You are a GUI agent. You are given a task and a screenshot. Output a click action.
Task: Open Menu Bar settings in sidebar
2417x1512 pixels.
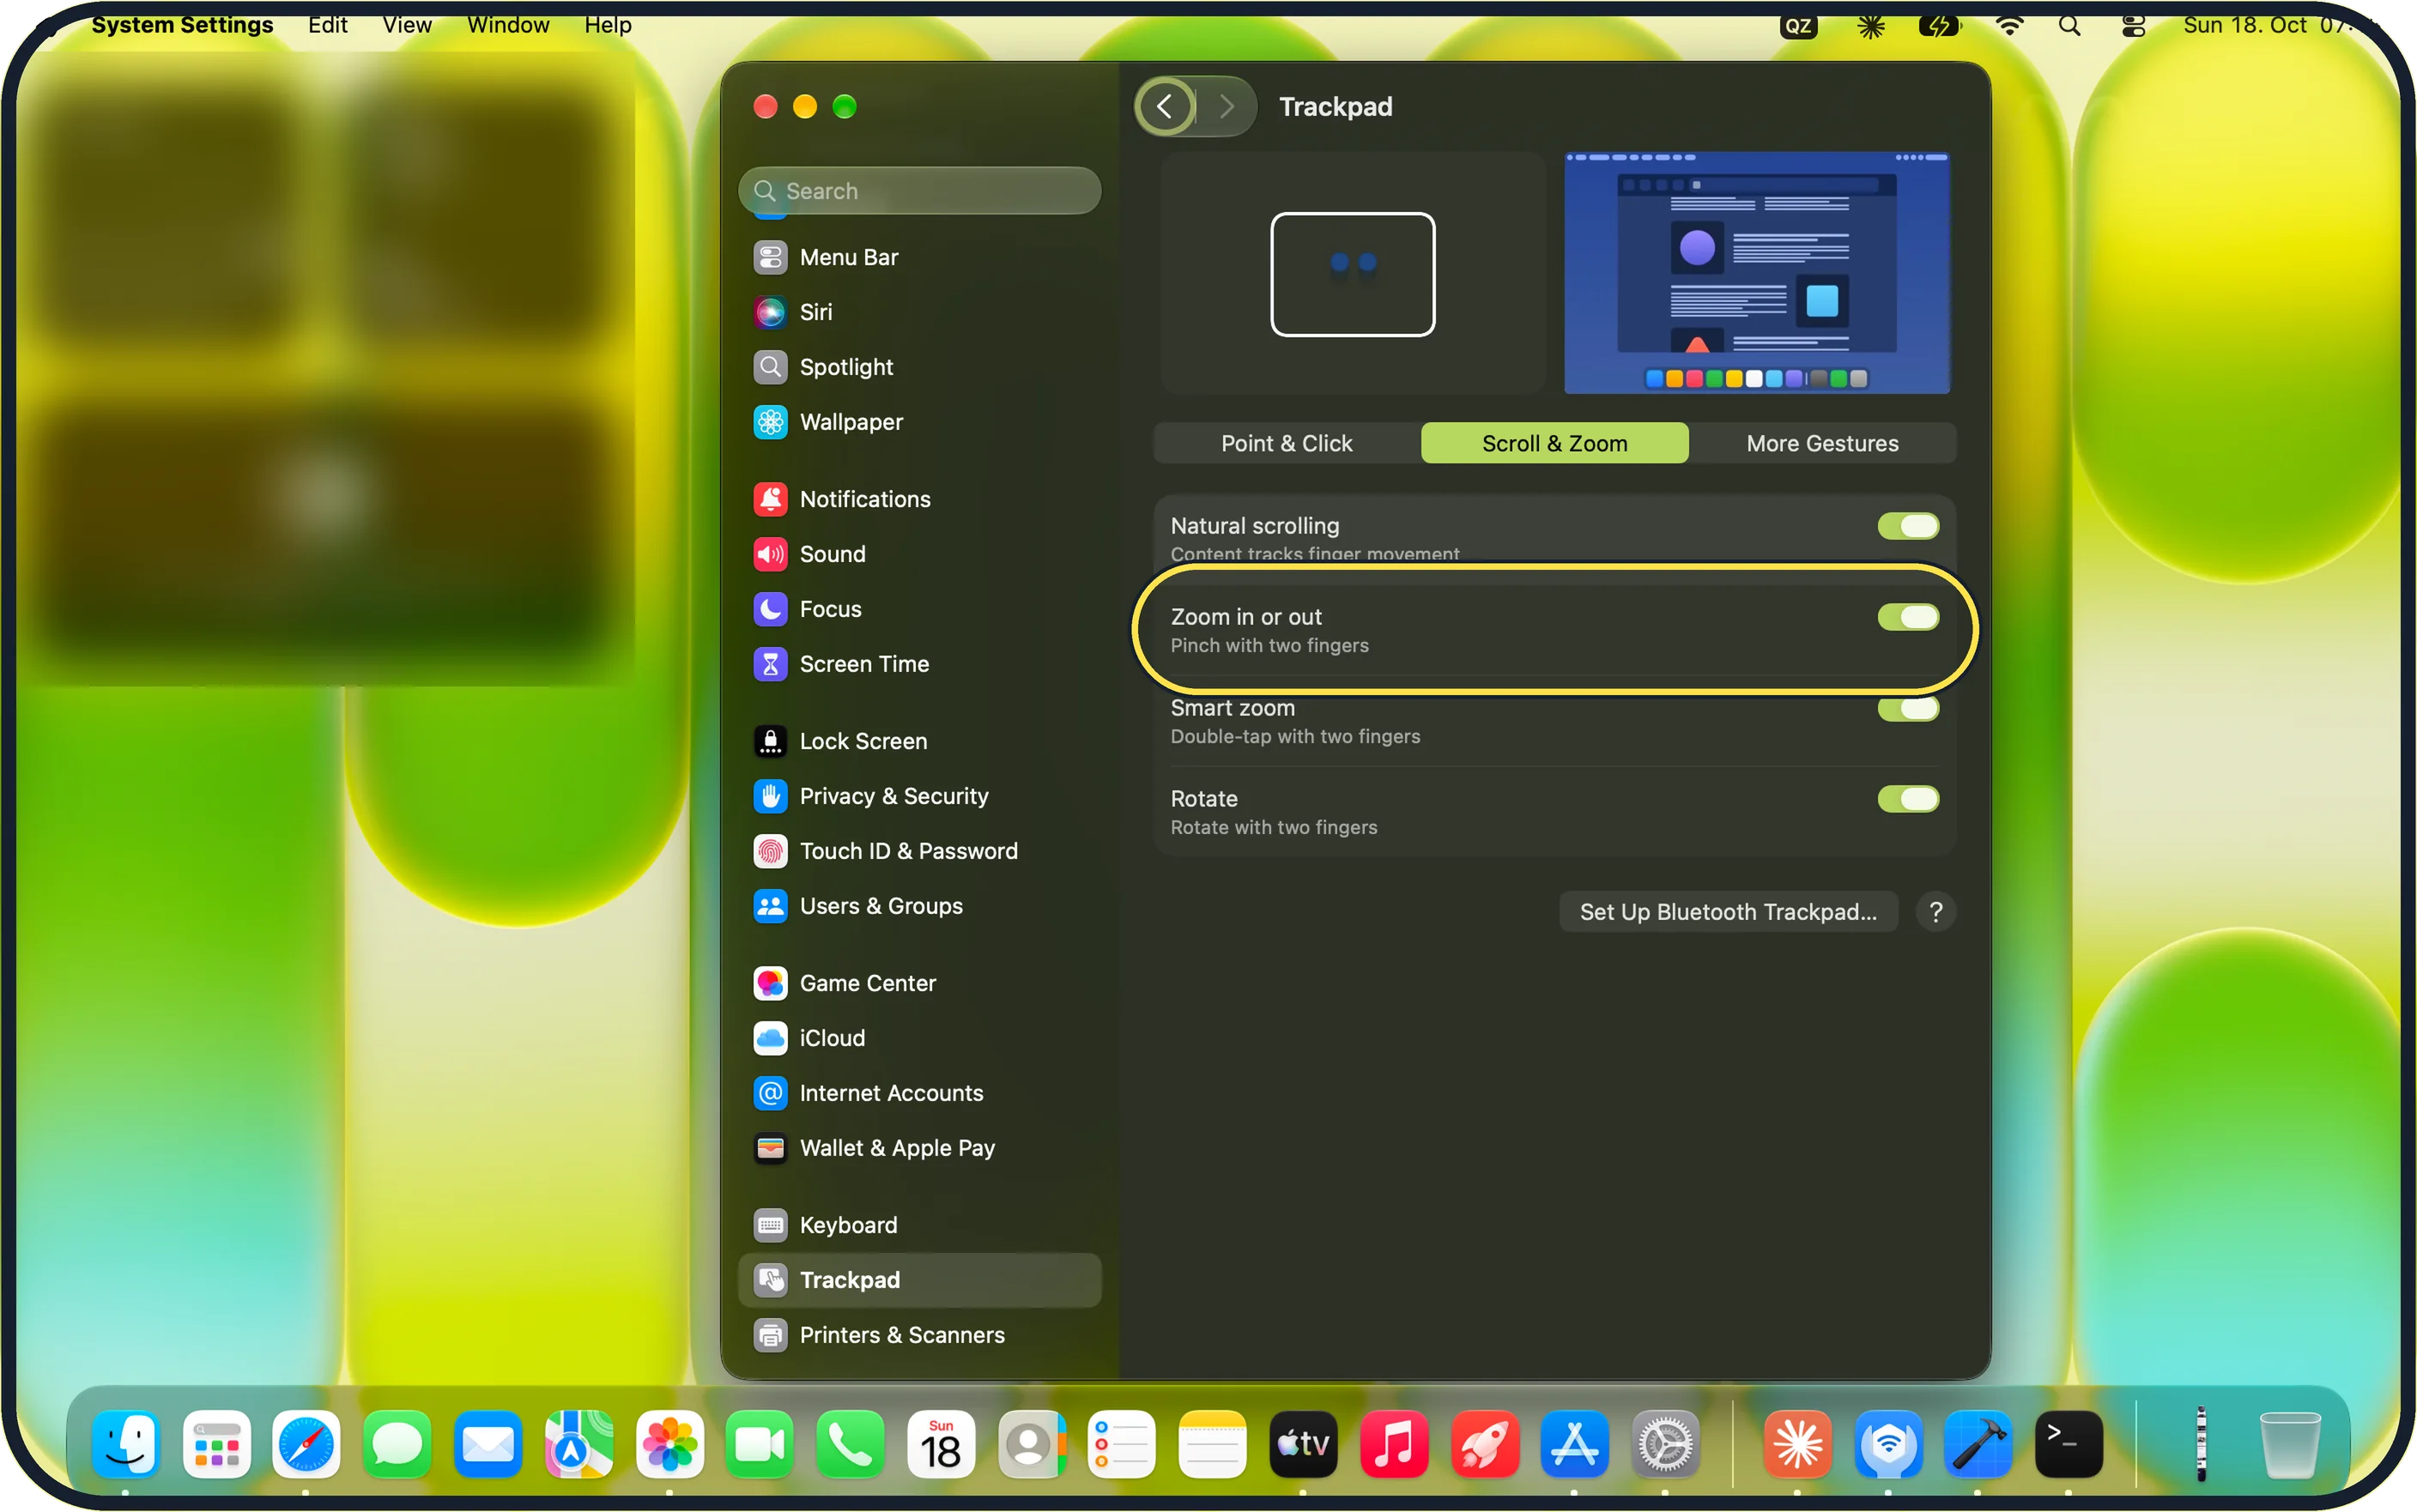919,257
